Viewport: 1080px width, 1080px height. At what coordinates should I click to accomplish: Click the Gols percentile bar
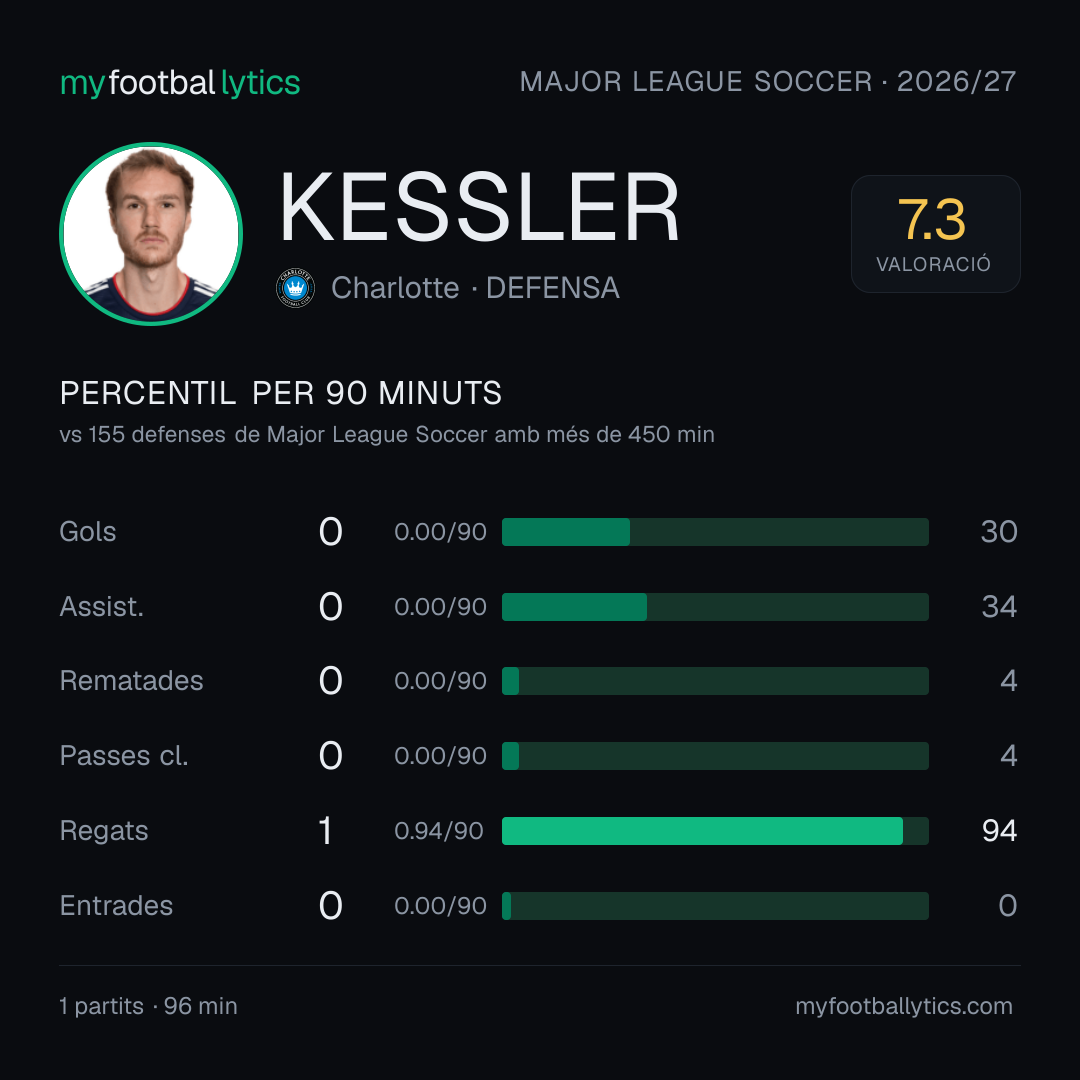click(715, 532)
